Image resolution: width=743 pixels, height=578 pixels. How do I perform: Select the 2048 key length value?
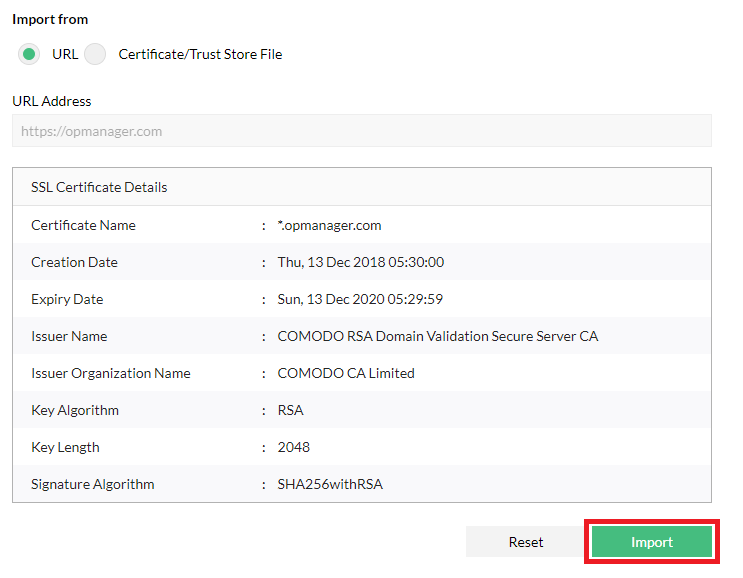point(293,447)
